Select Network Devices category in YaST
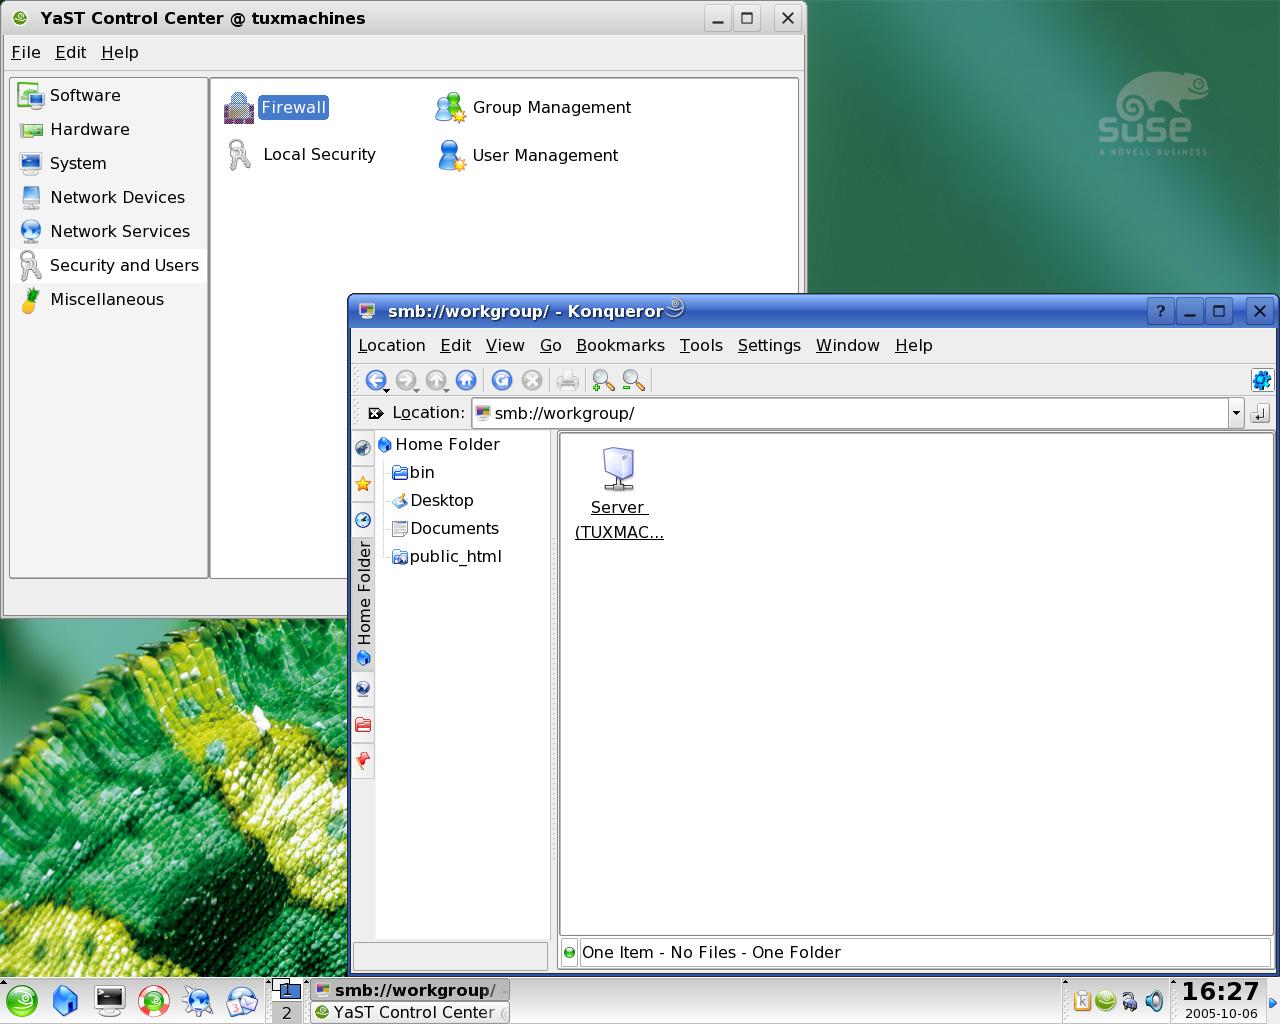Viewport: 1280px width, 1024px height. click(x=109, y=197)
